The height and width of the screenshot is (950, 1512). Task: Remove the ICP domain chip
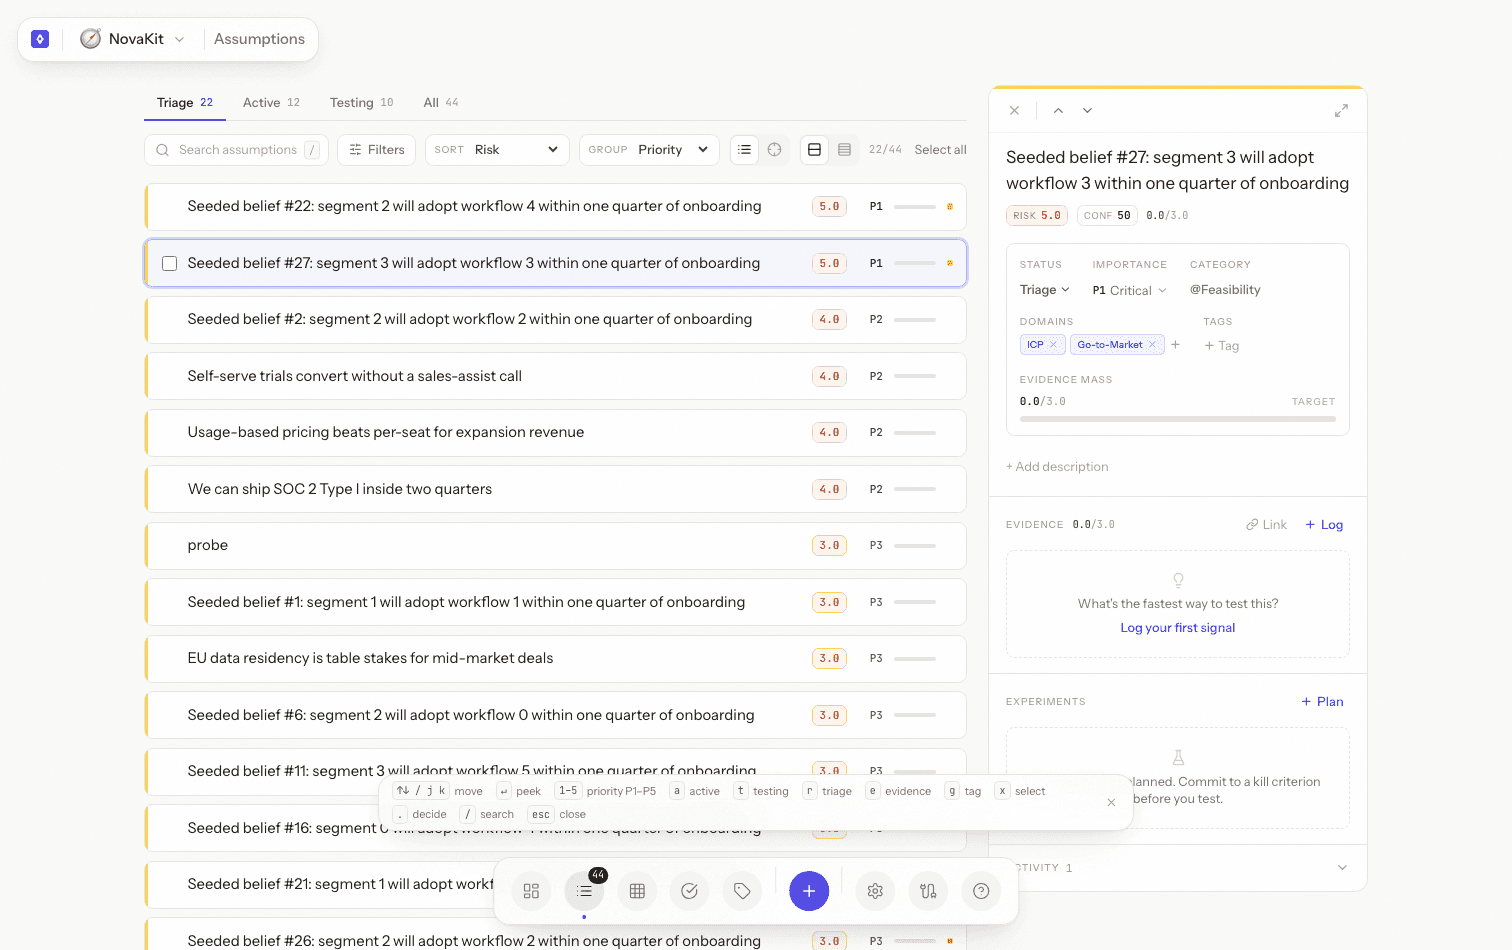1053,345
